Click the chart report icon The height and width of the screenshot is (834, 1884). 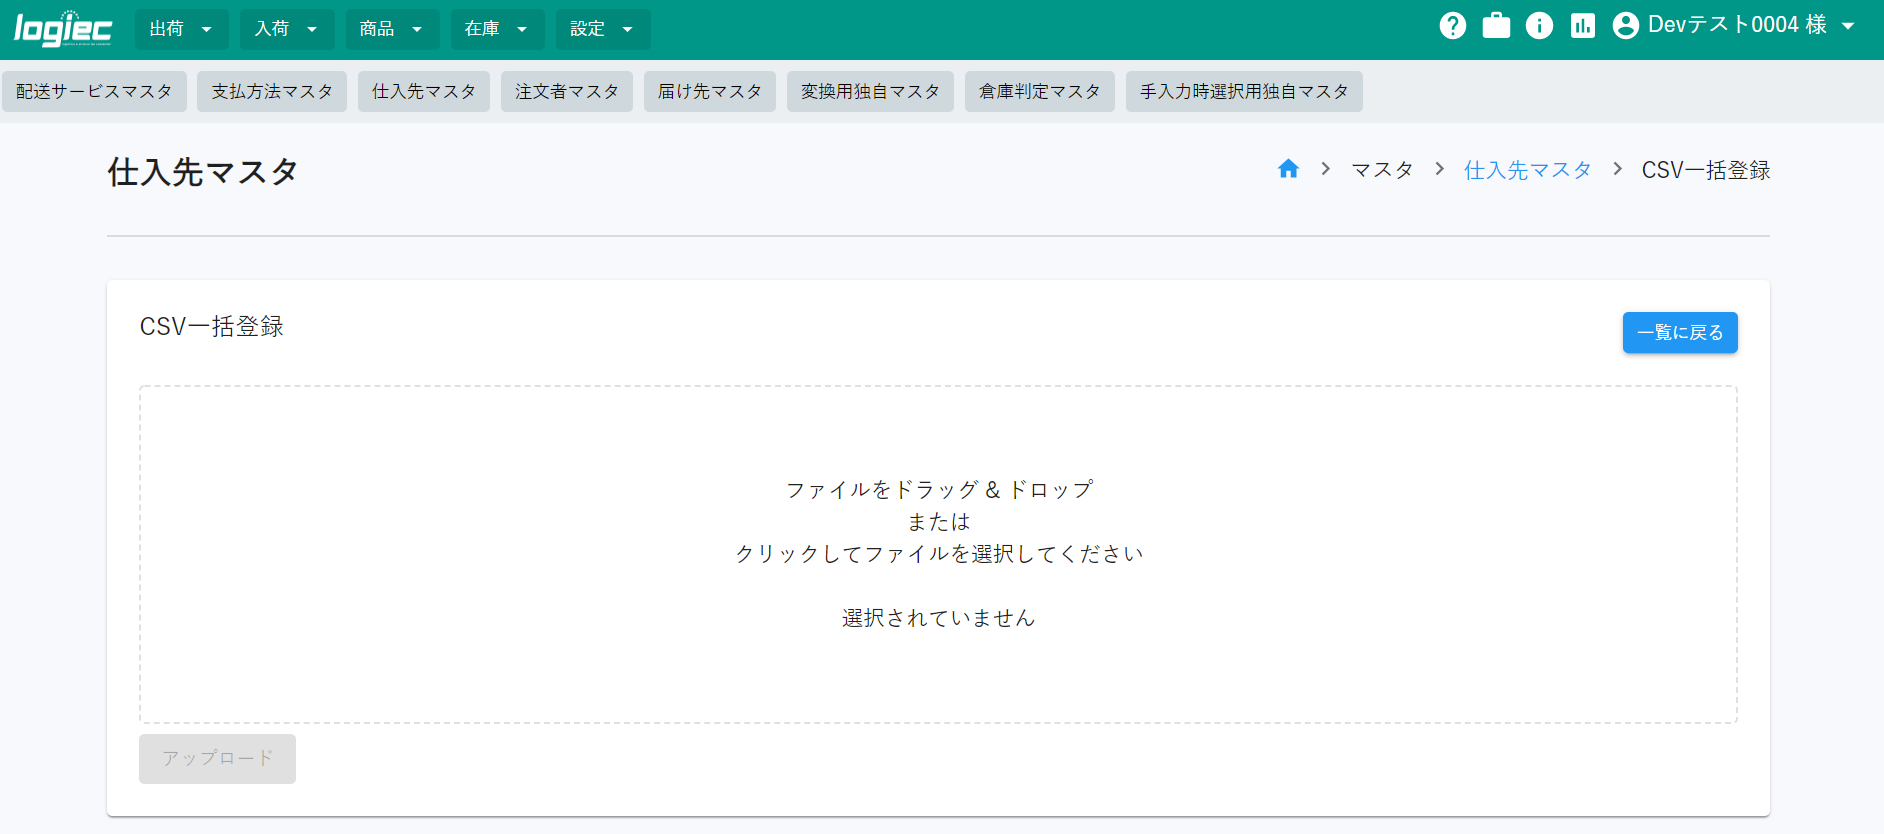[1583, 26]
